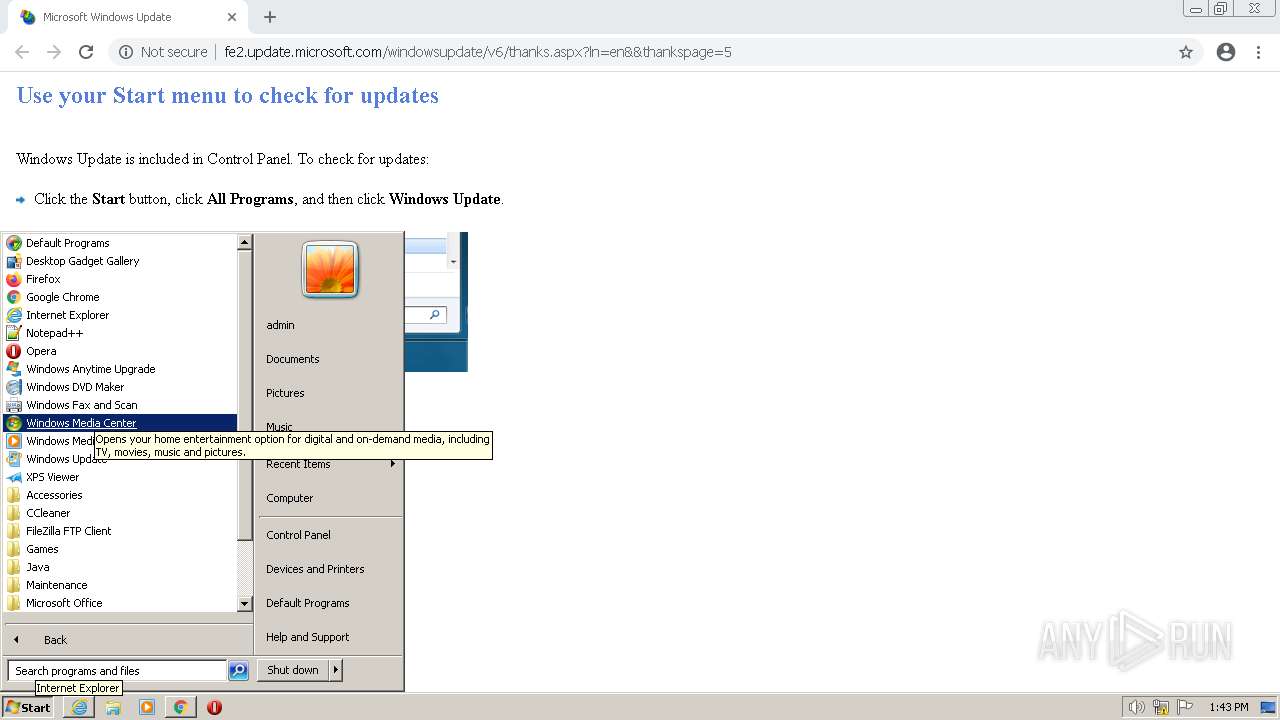The image size is (1280, 720).
Task: Open Windows Fax and Scan icon
Action: coord(14,405)
